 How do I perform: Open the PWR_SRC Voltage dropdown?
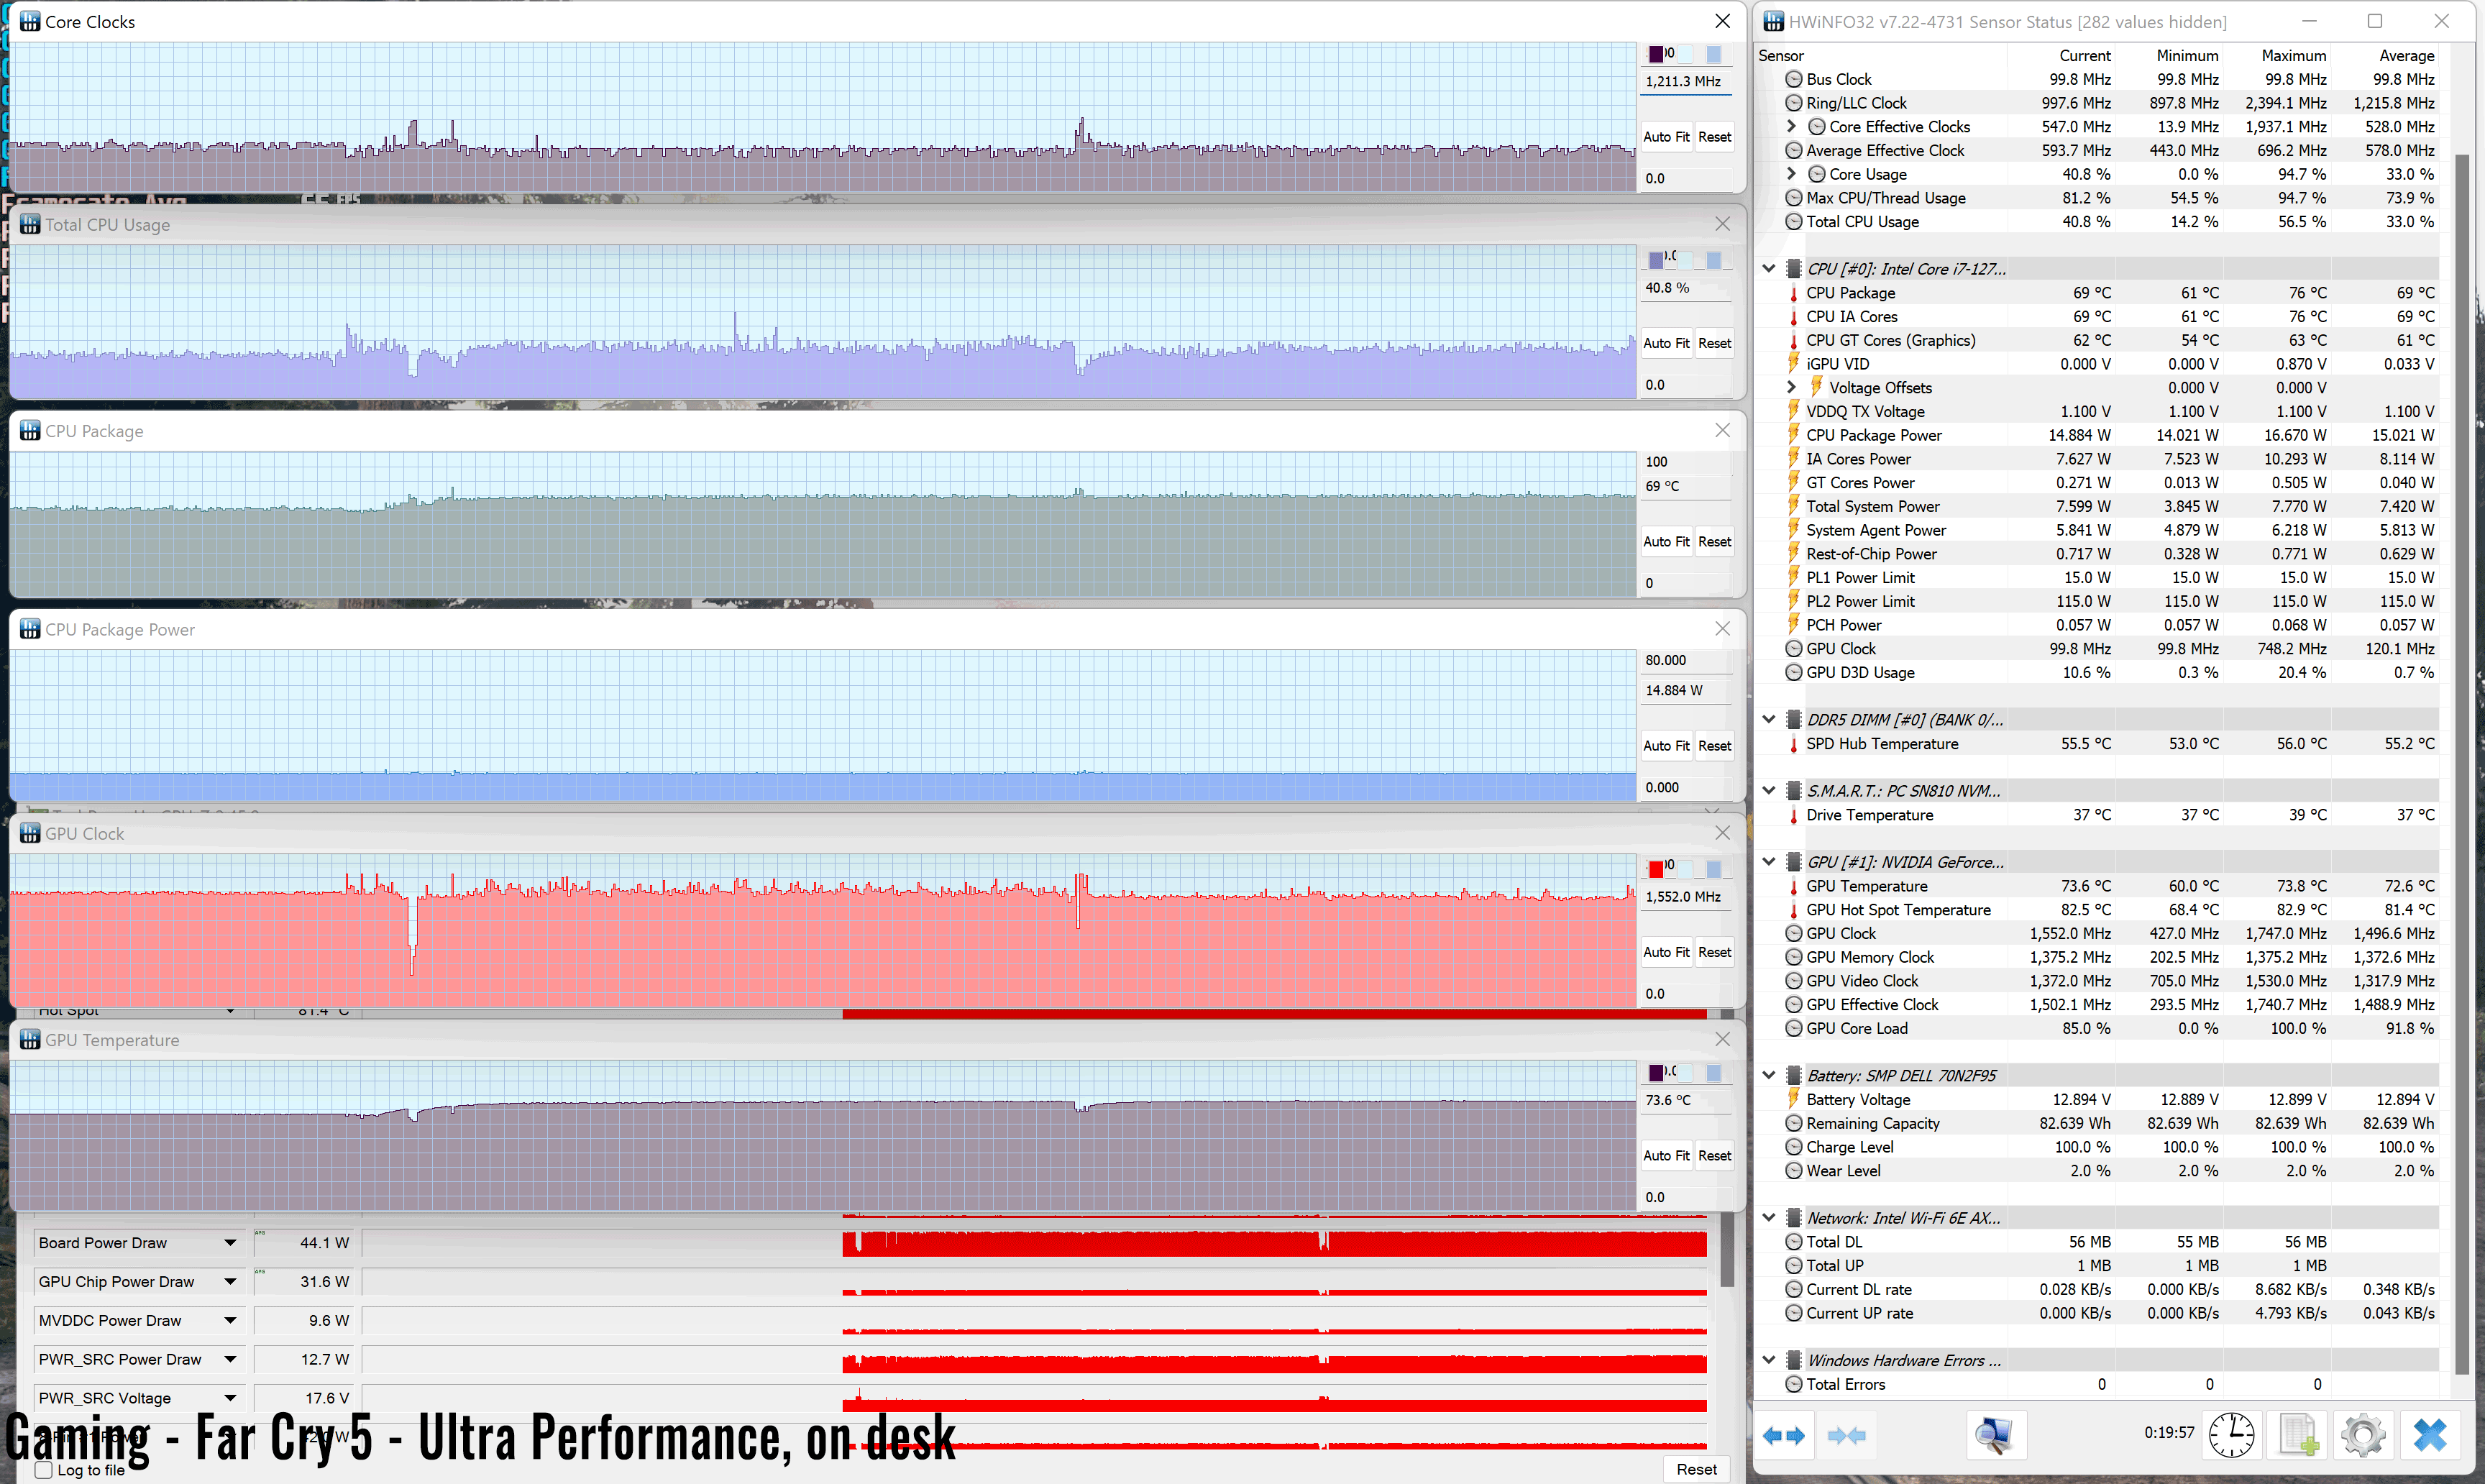(230, 1398)
